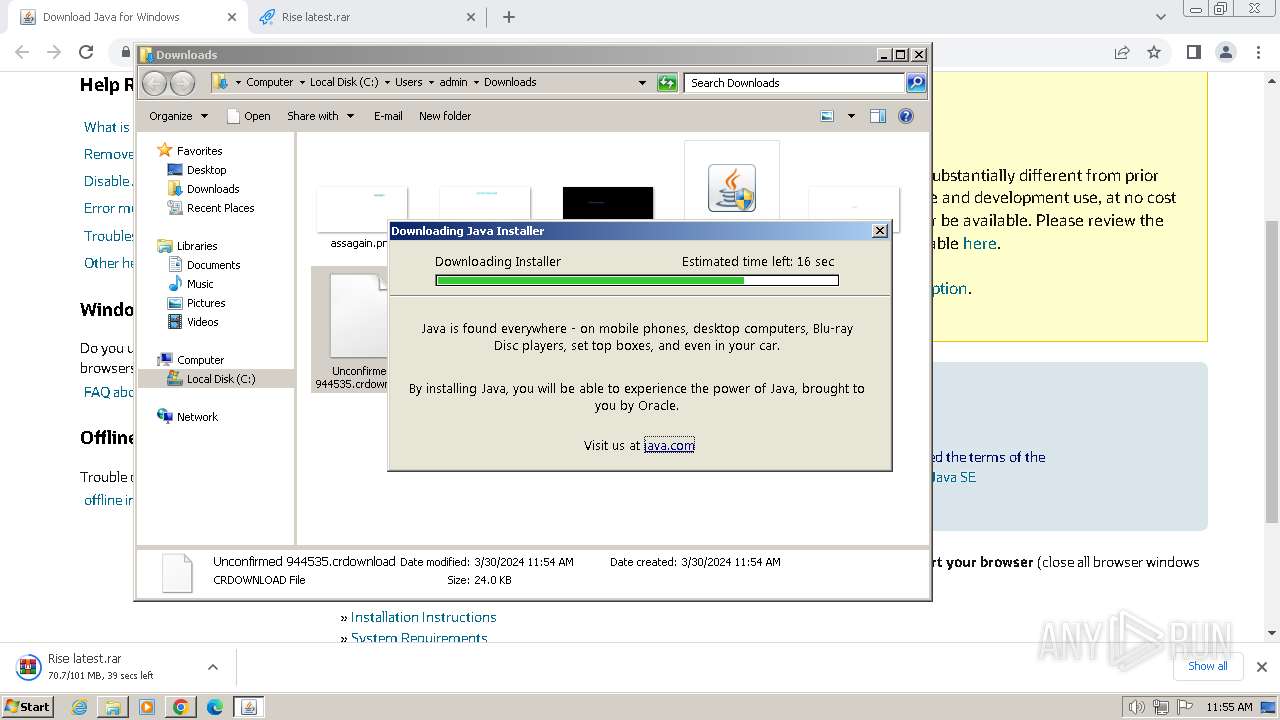Expand the arrow after admin in breadcrumb

click(x=476, y=83)
